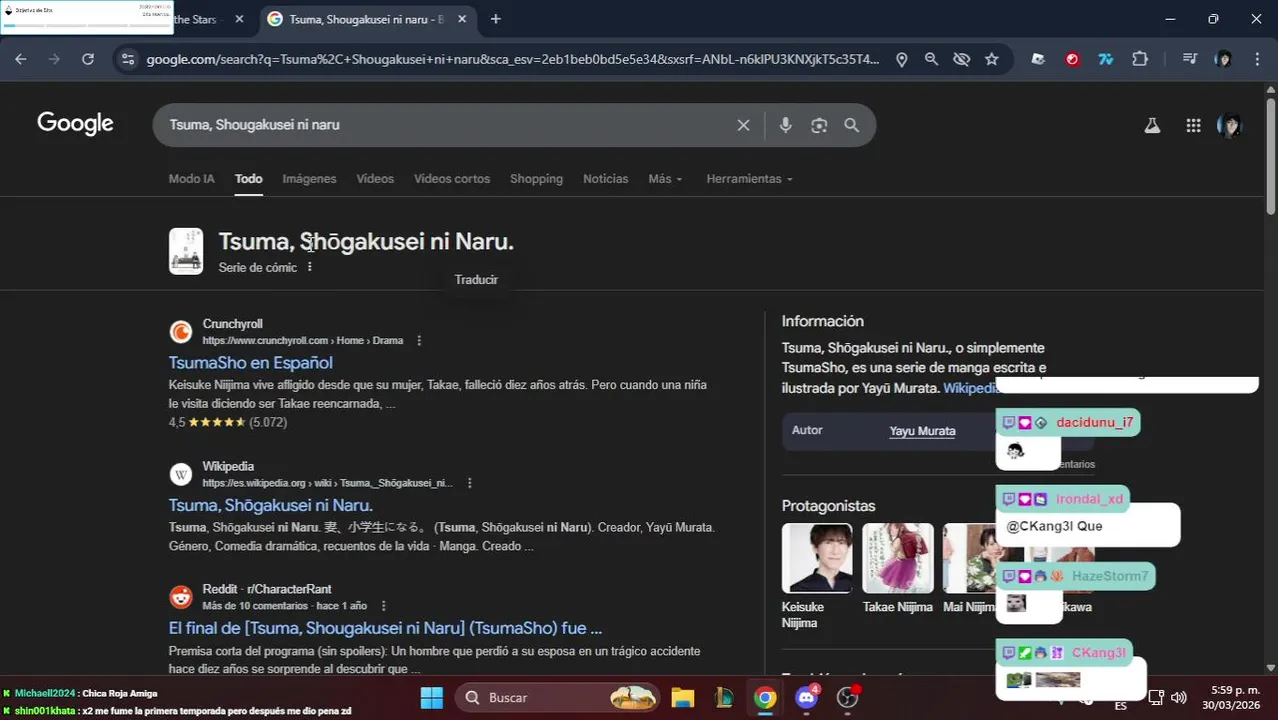Open League of Legends from the taskbar

724,697
